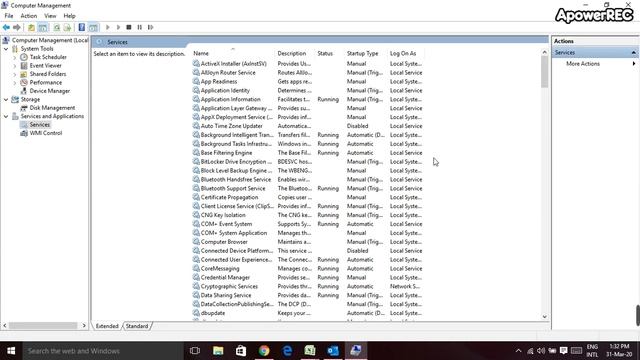The image size is (640, 360).
Task: Open the Help menu
Action: pos(69,16)
